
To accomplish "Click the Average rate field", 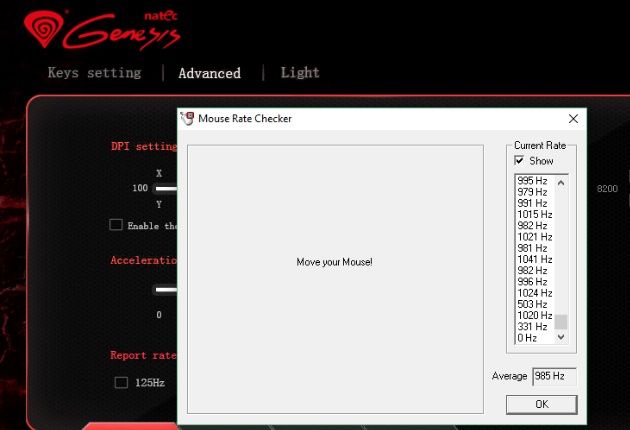I will click(554, 377).
